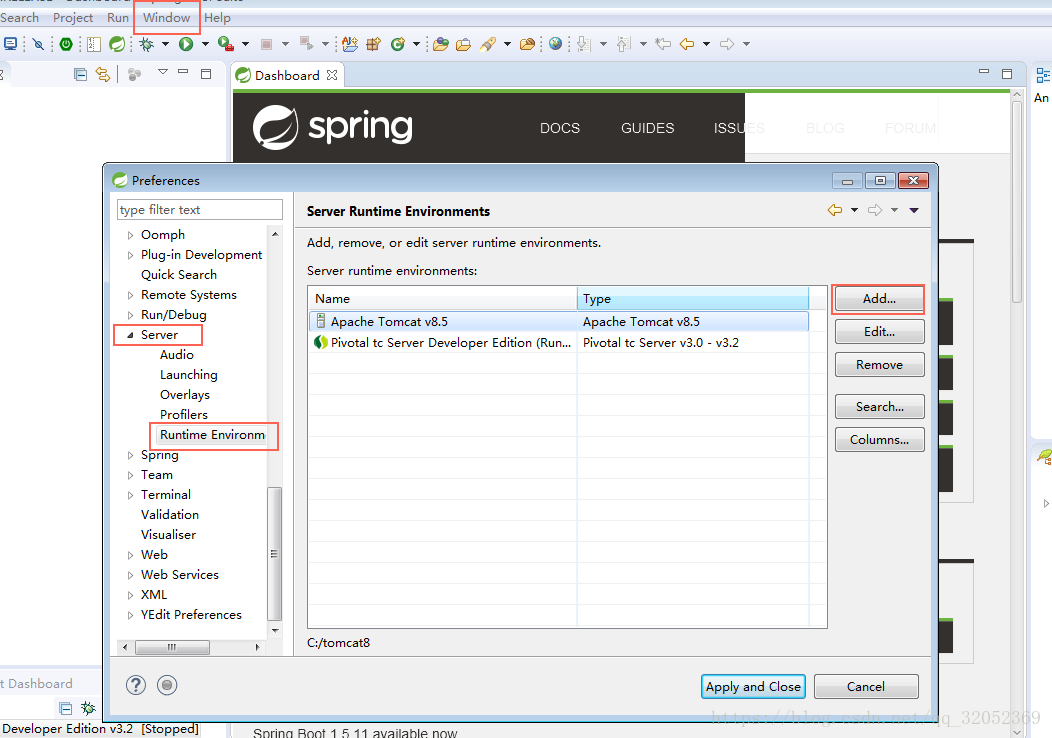Screen dimensions: 1052x738
Task: Click the Edit... button
Action: click(879, 331)
